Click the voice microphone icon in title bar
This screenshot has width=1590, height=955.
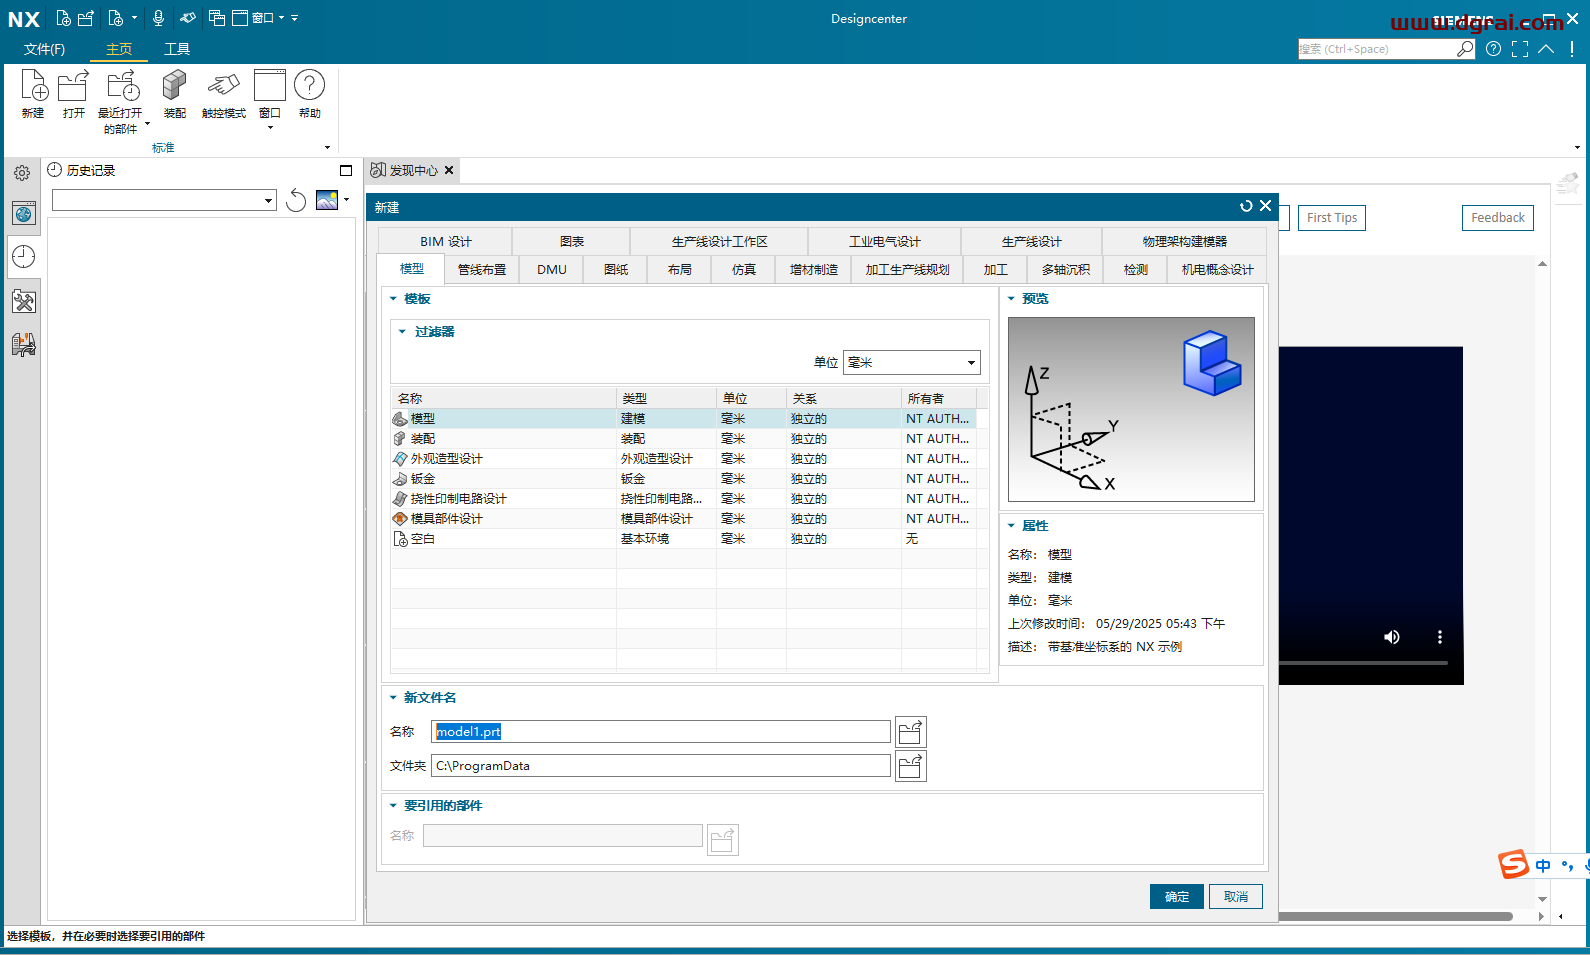[x=158, y=18]
